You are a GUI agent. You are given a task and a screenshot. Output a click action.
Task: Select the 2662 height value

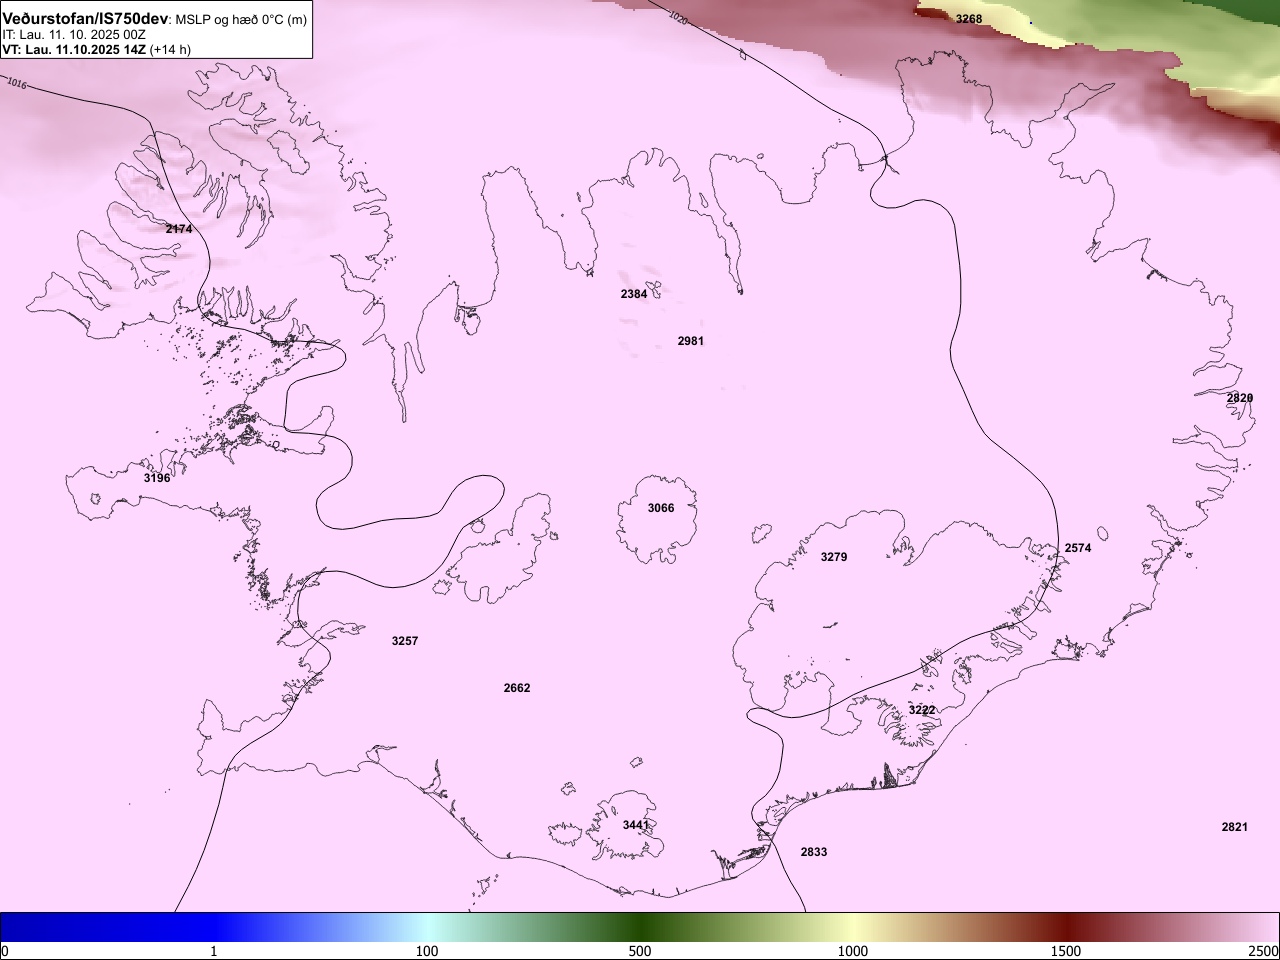[x=517, y=688]
